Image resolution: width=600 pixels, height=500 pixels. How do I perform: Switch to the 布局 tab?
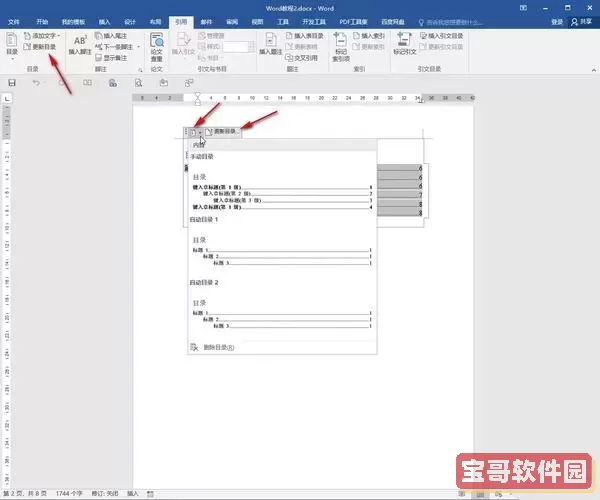(155, 22)
